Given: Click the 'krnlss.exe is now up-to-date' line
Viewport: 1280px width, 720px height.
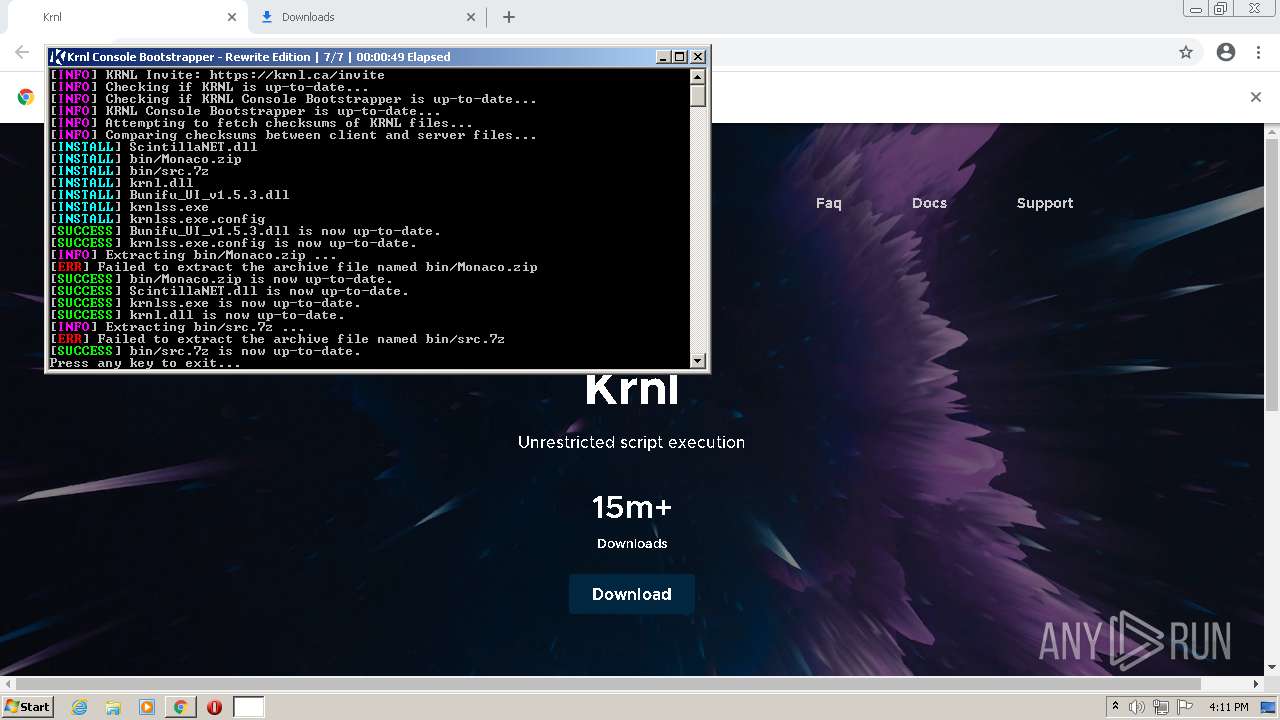Looking at the screenshot, I should pyautogui.click(x=205, y=303).
